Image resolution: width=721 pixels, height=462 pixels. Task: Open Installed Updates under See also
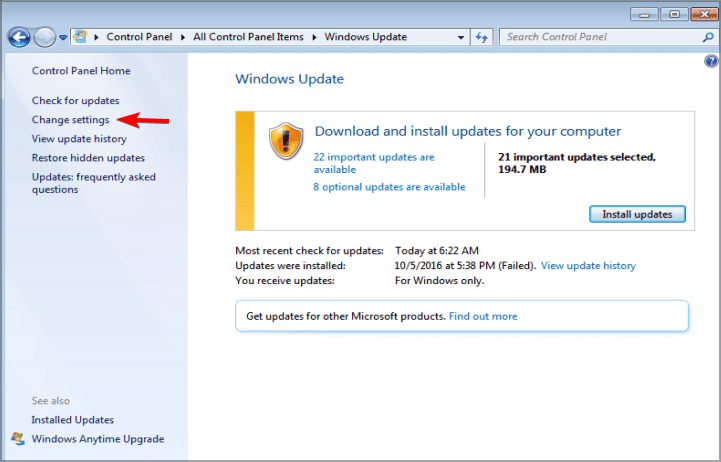(73, 420)
